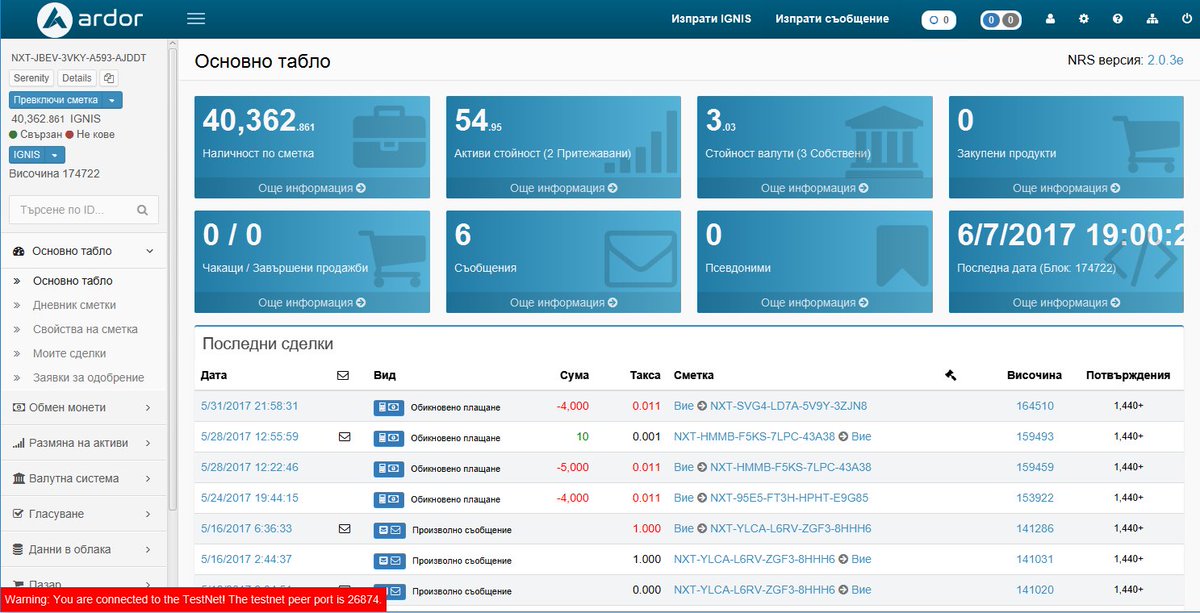Click the Details button
1200x613 pixels.
point(76,78)
